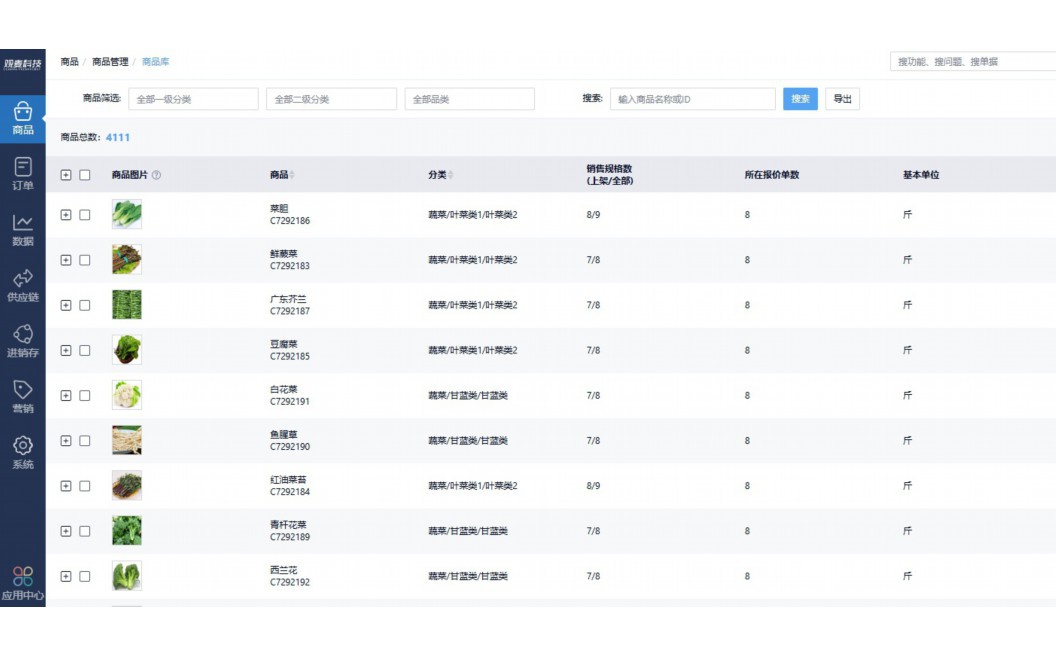
Task: Click the 导出 export button
Action: coord(842,99)
